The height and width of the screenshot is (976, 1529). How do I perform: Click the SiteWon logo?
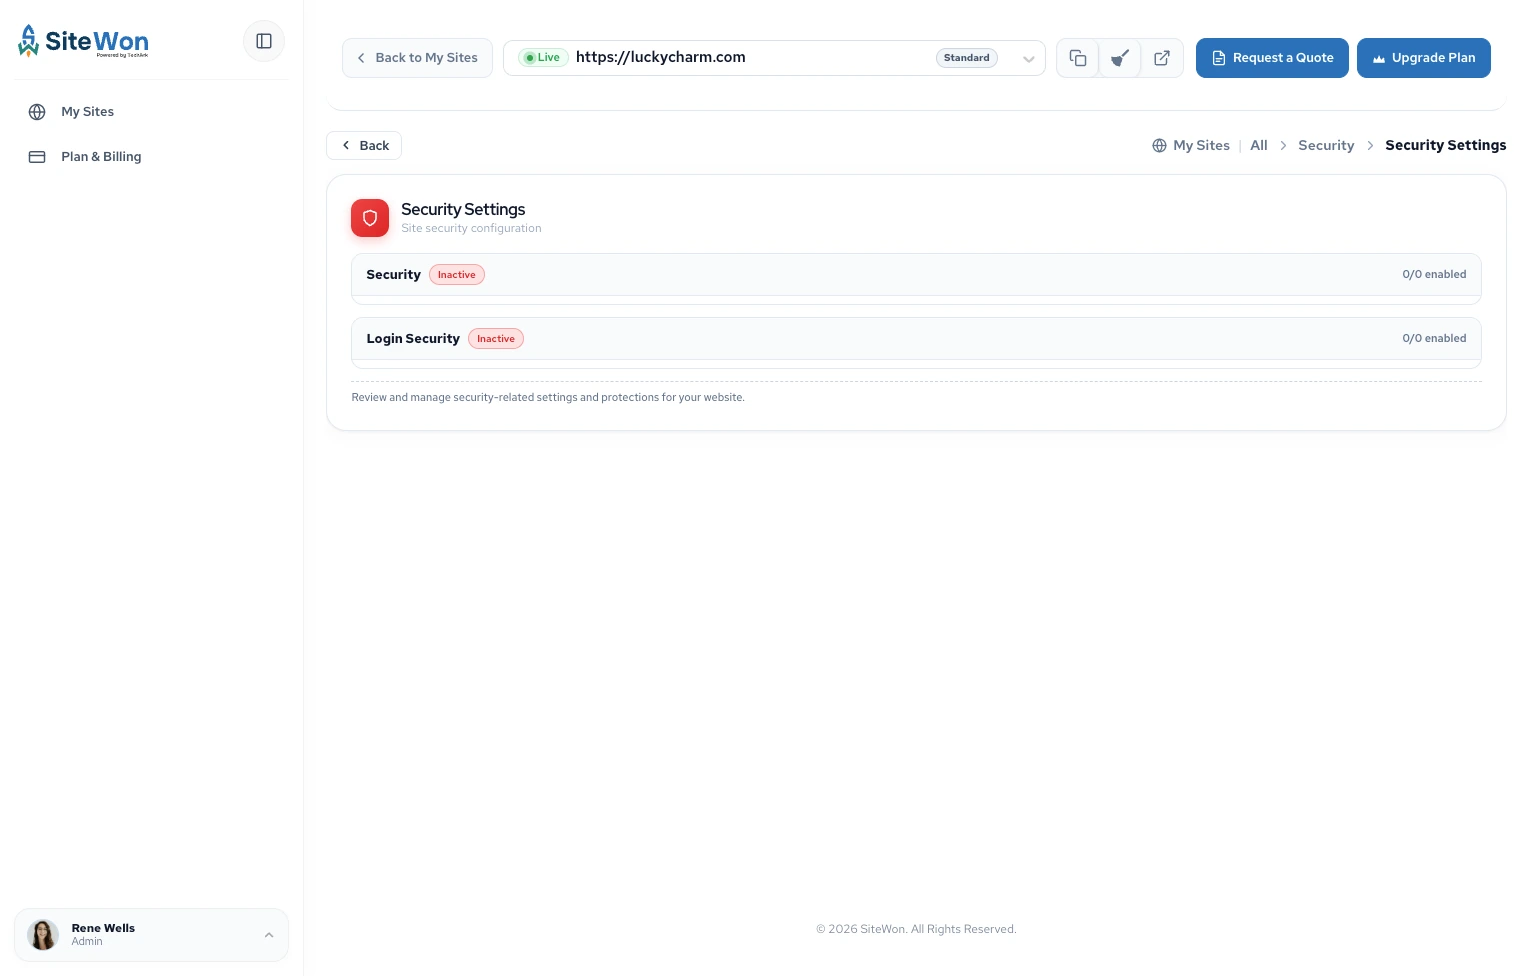pyautogui.click(x=83, y=41)
